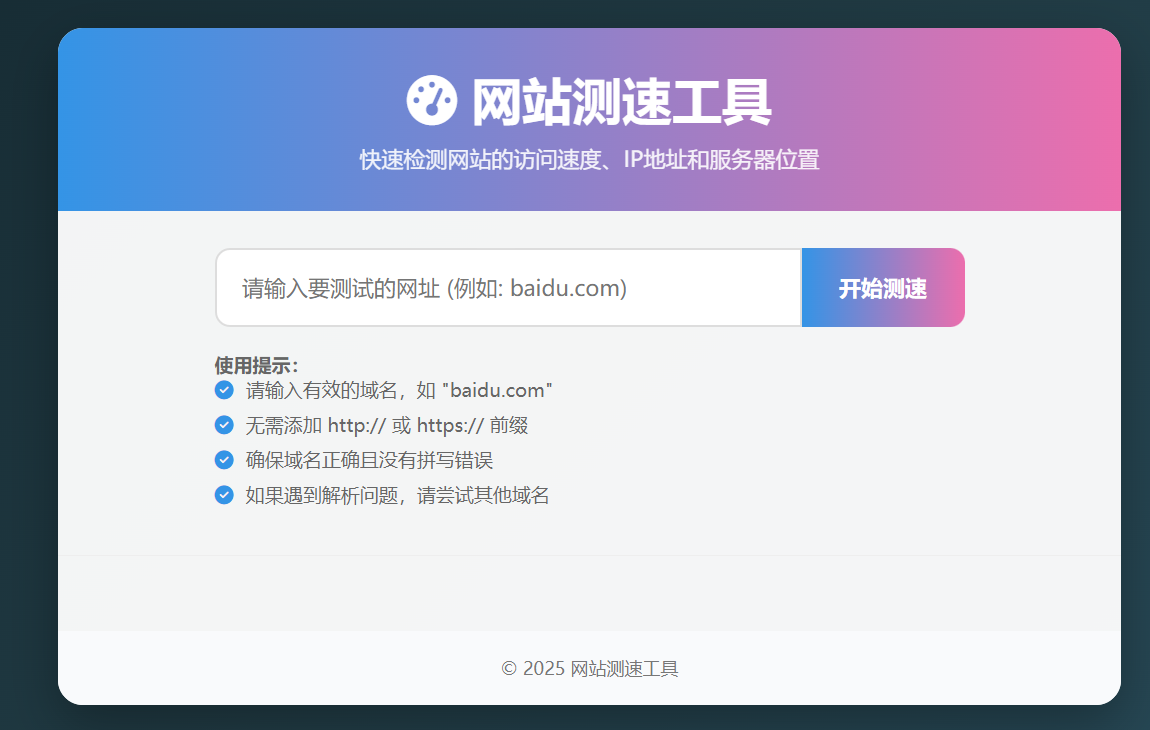Click check icon beside 如果遇到解析问题 tip
1150x730 pixels.
224,495
